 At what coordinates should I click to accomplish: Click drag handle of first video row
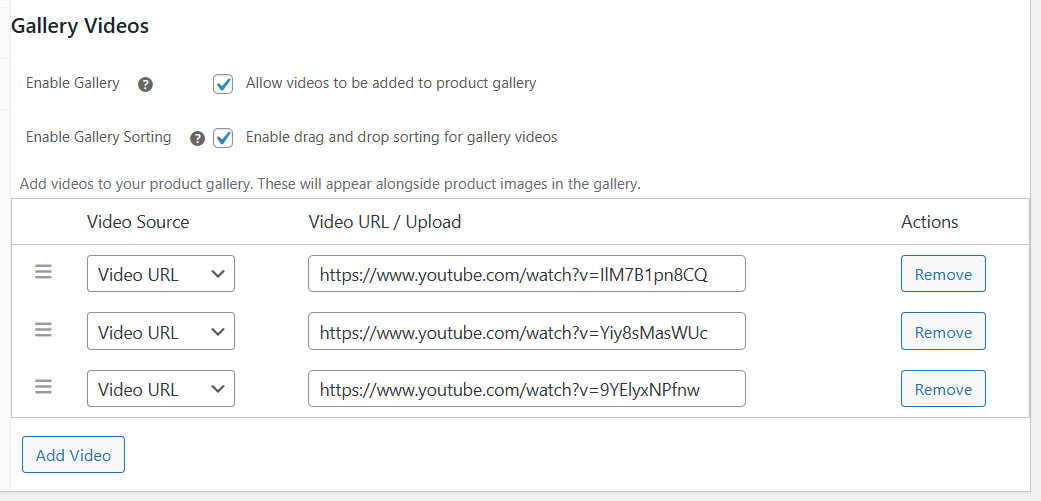[x=43, y=272]
